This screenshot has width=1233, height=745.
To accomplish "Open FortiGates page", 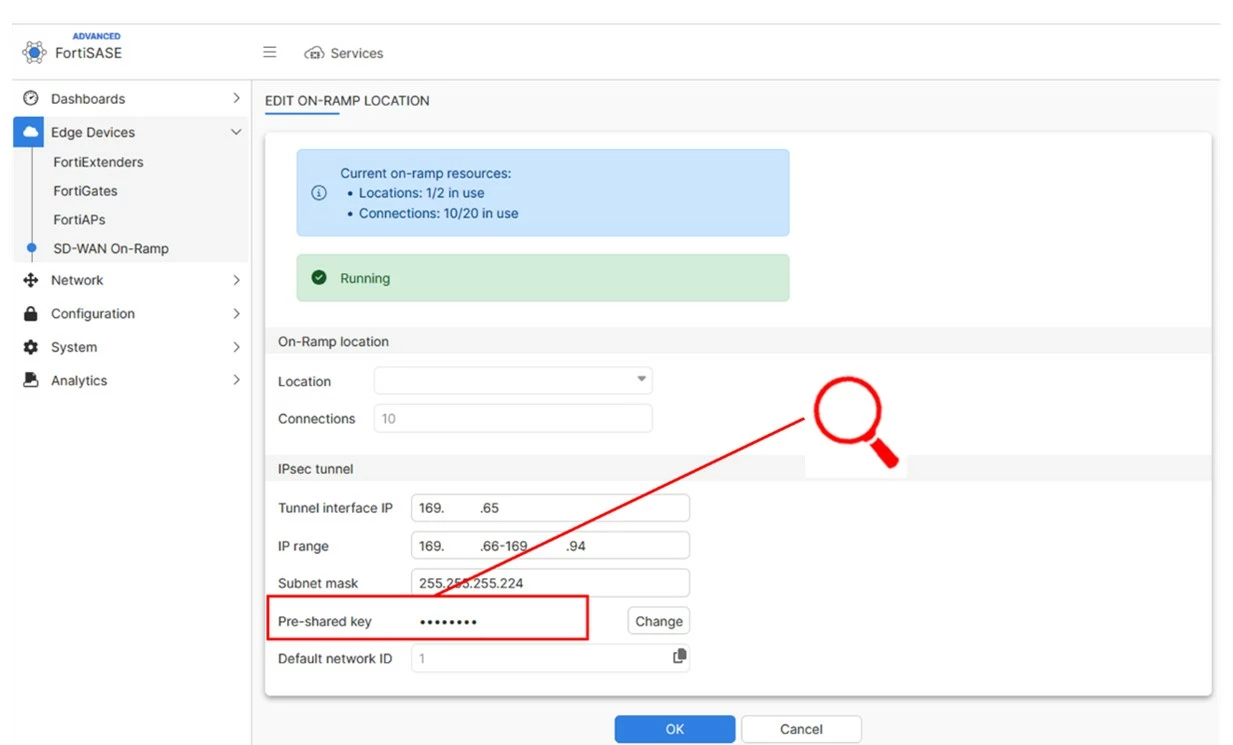I will (x=85, y=191).
